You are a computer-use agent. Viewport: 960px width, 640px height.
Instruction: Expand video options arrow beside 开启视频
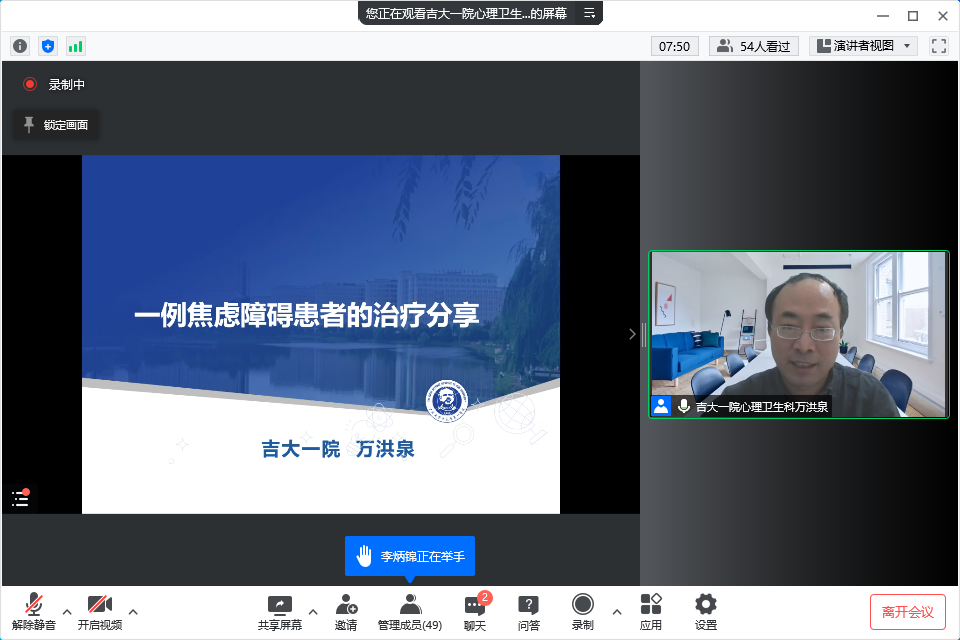[133, 611]
